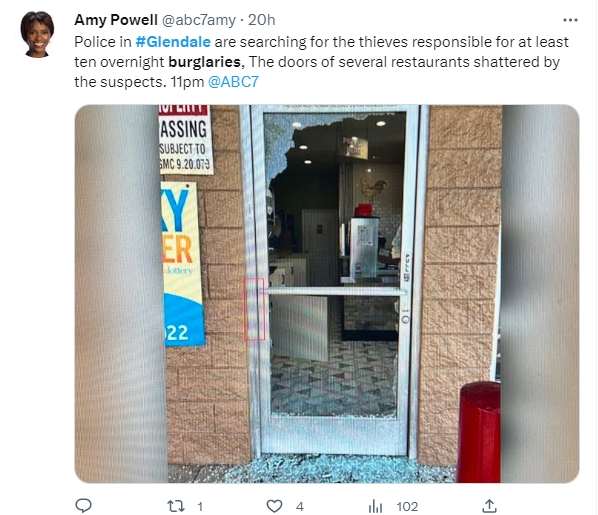
Task: Open Amy Powell's profile picture
Action: [x=37, y=34]
